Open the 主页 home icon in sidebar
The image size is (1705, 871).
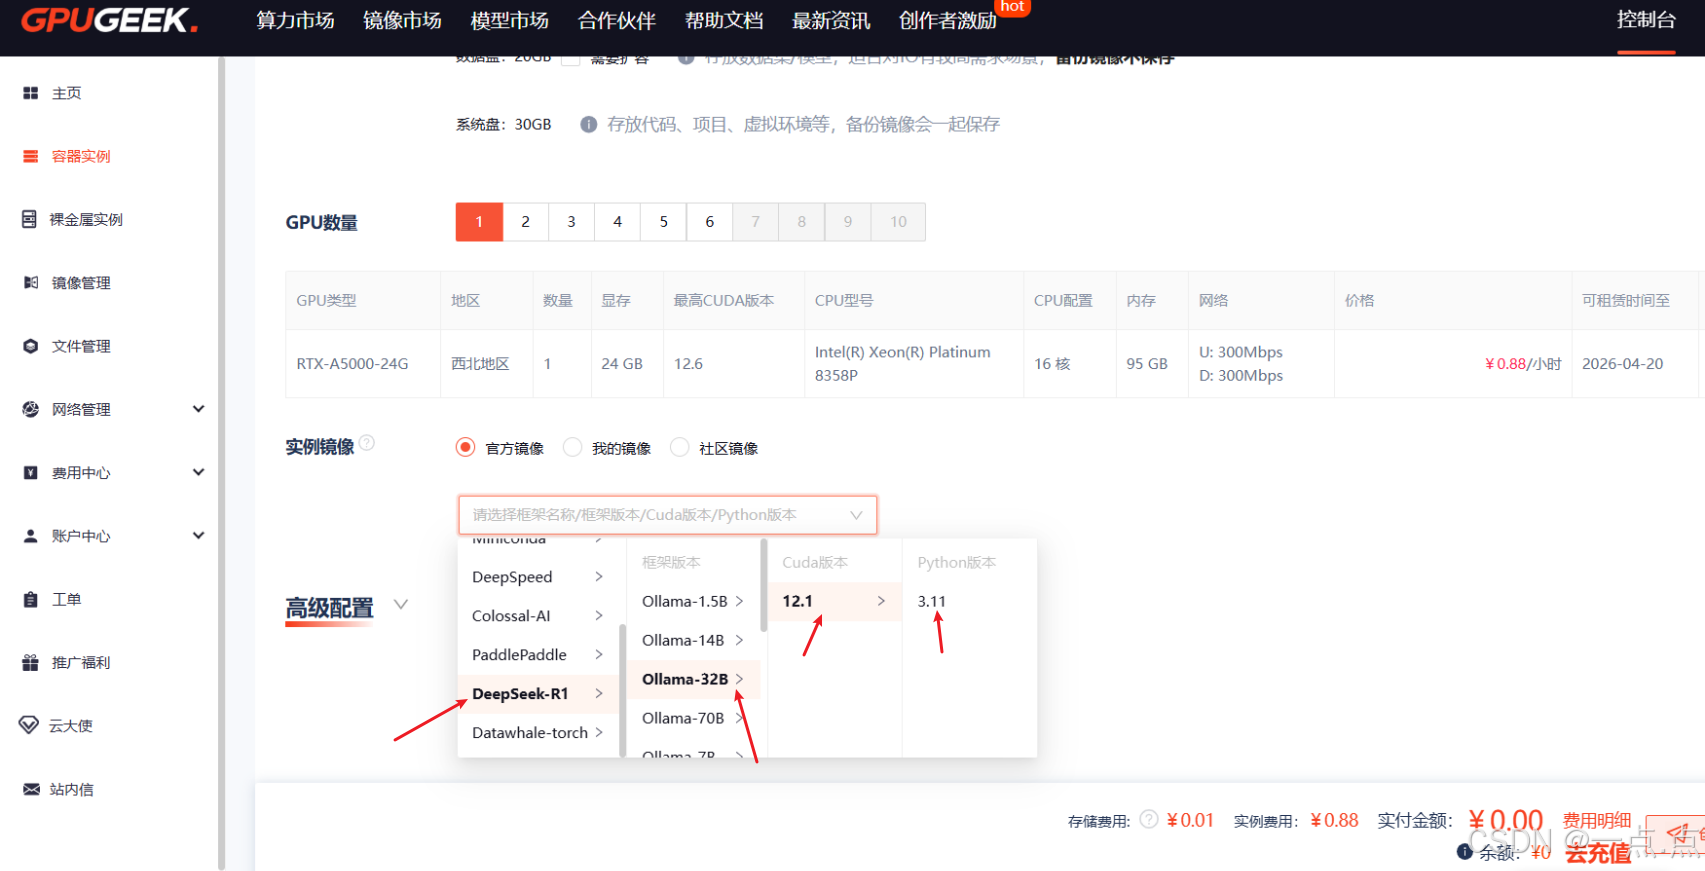31,93
